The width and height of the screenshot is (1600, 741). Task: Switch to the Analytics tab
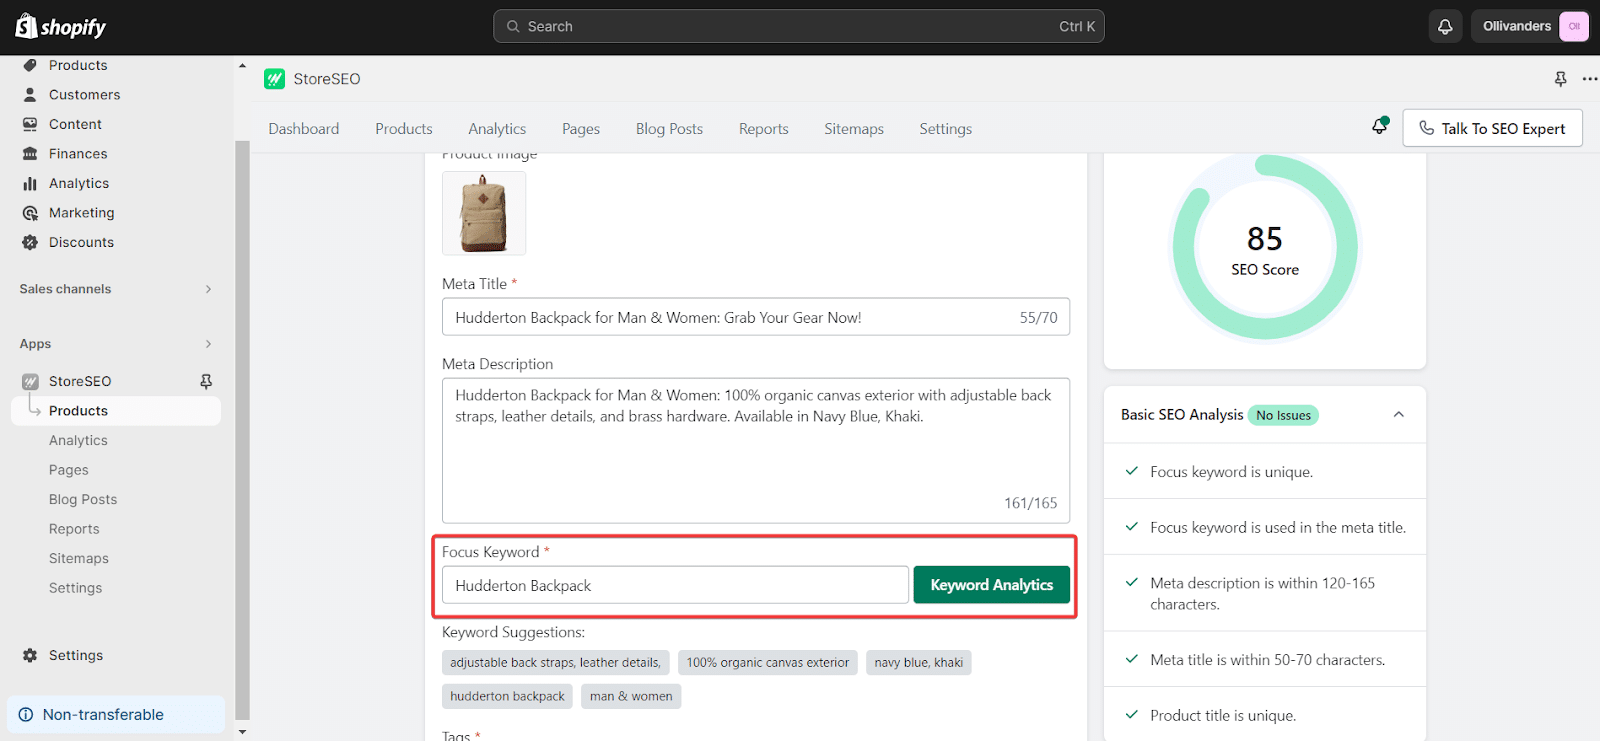tap(497, 129)
